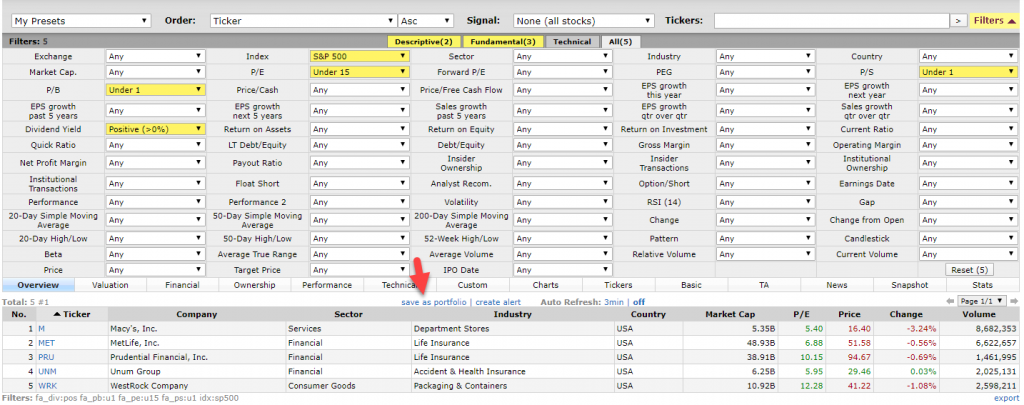Switch to the Financial view tab
1024x405 pixels.
pos(183,285)
